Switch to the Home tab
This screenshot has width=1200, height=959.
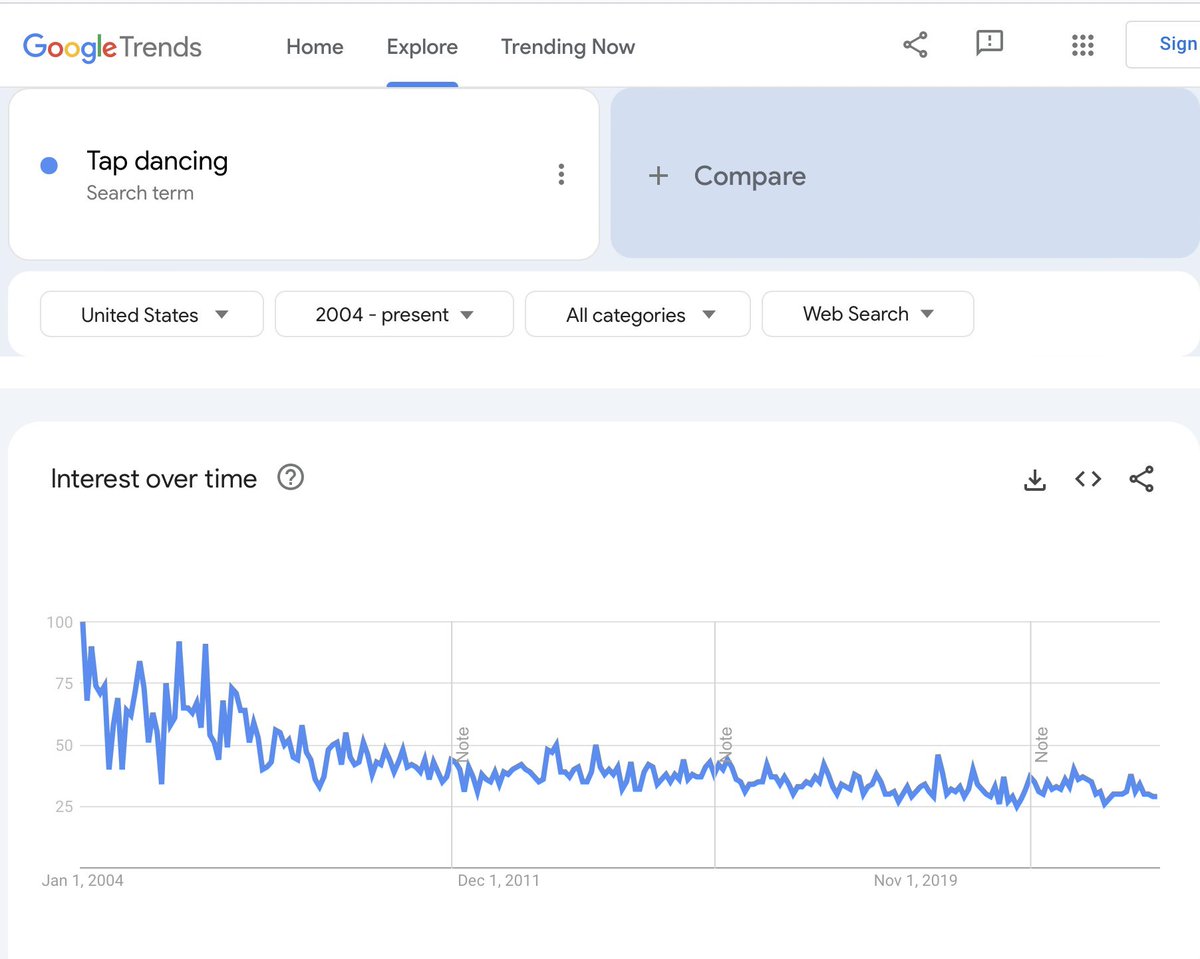pyautogui.click(x=314, y=46)
